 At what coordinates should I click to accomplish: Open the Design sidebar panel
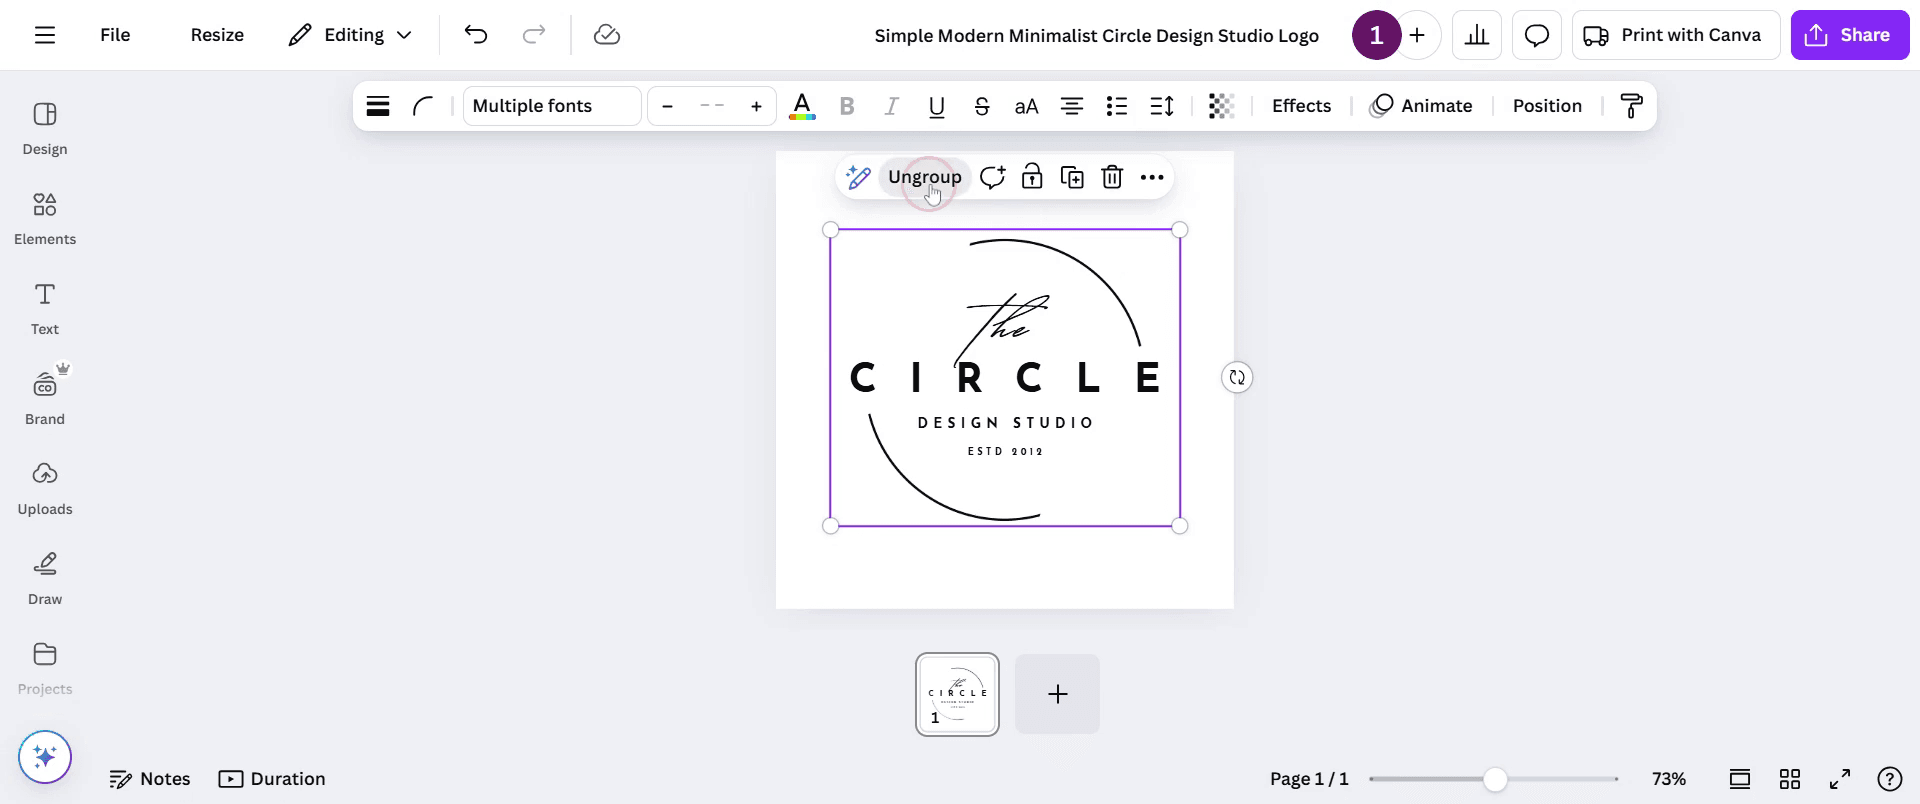click(45, 129)
